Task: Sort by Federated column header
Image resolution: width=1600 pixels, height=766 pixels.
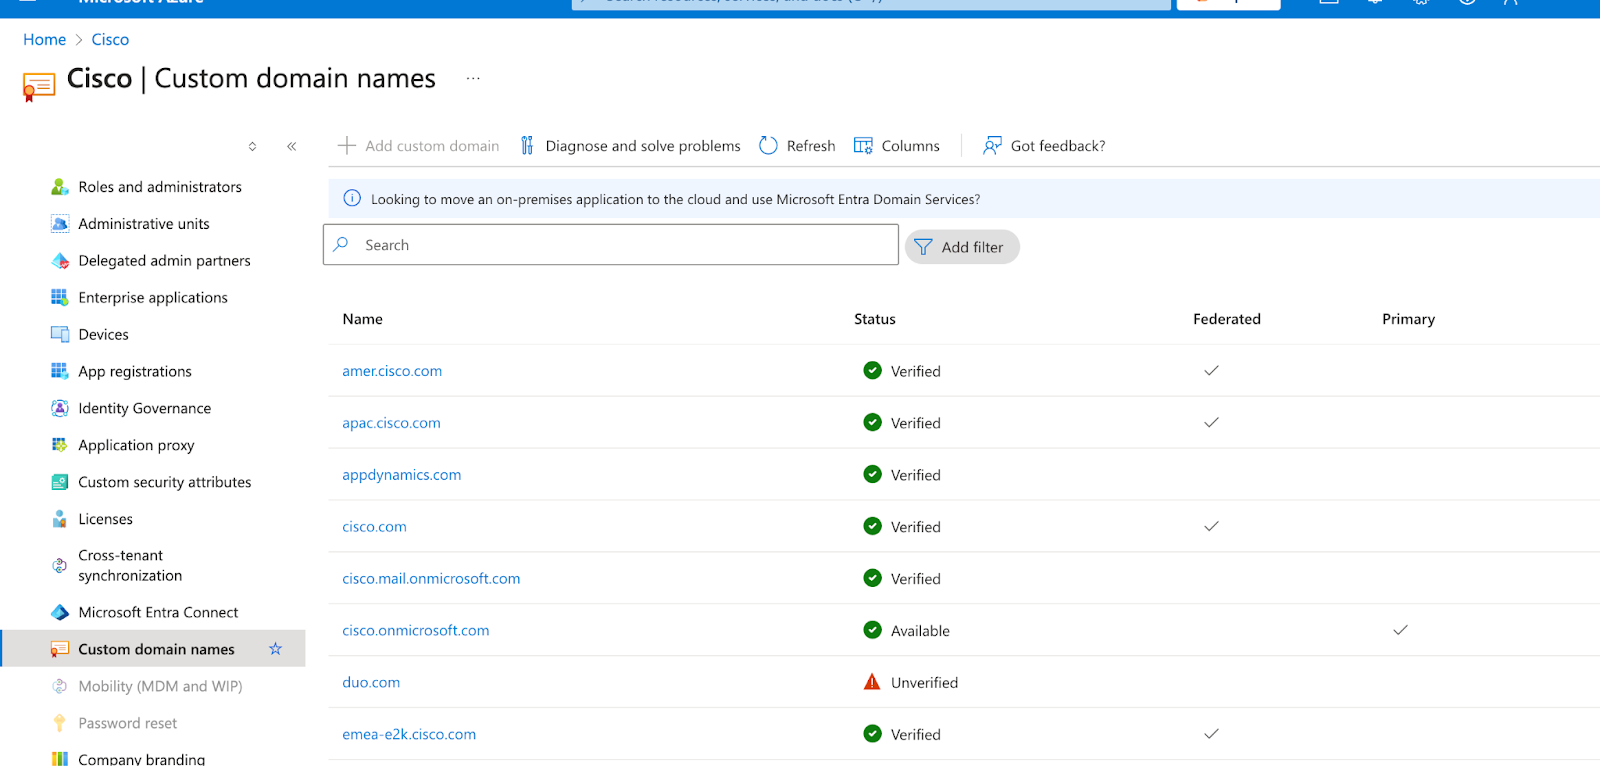Action: (1227, 319)
